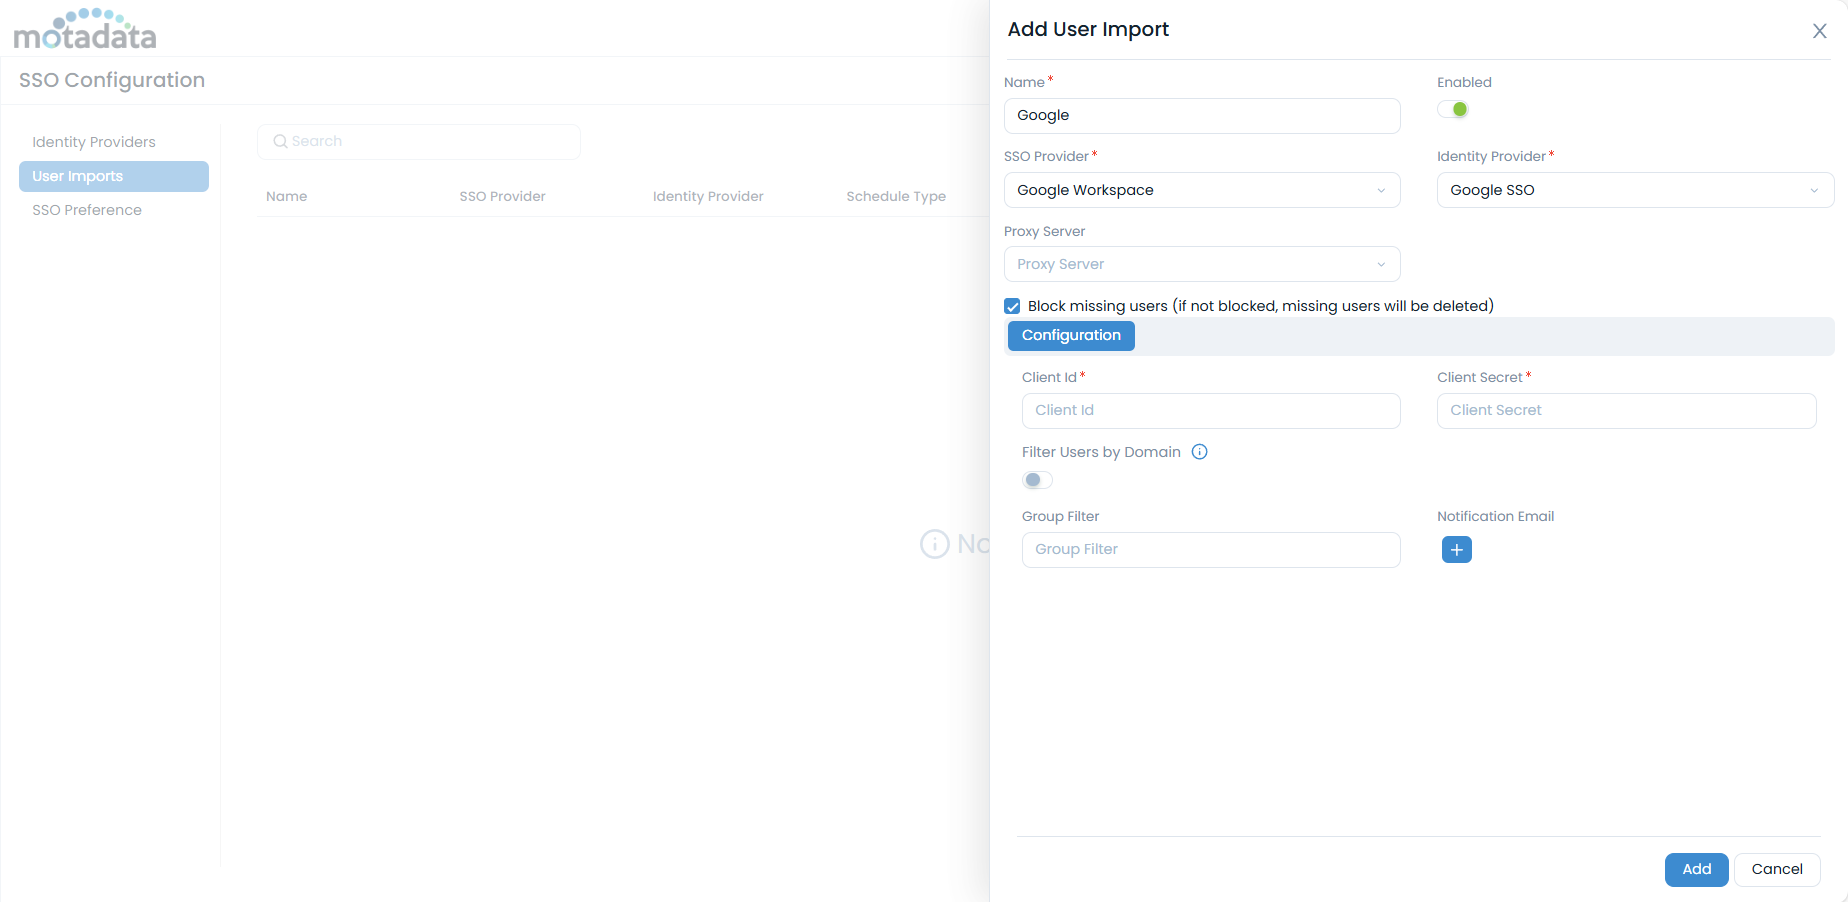
Task: Expand the Identity Provider dropdown
Action: coord(1634,190)
